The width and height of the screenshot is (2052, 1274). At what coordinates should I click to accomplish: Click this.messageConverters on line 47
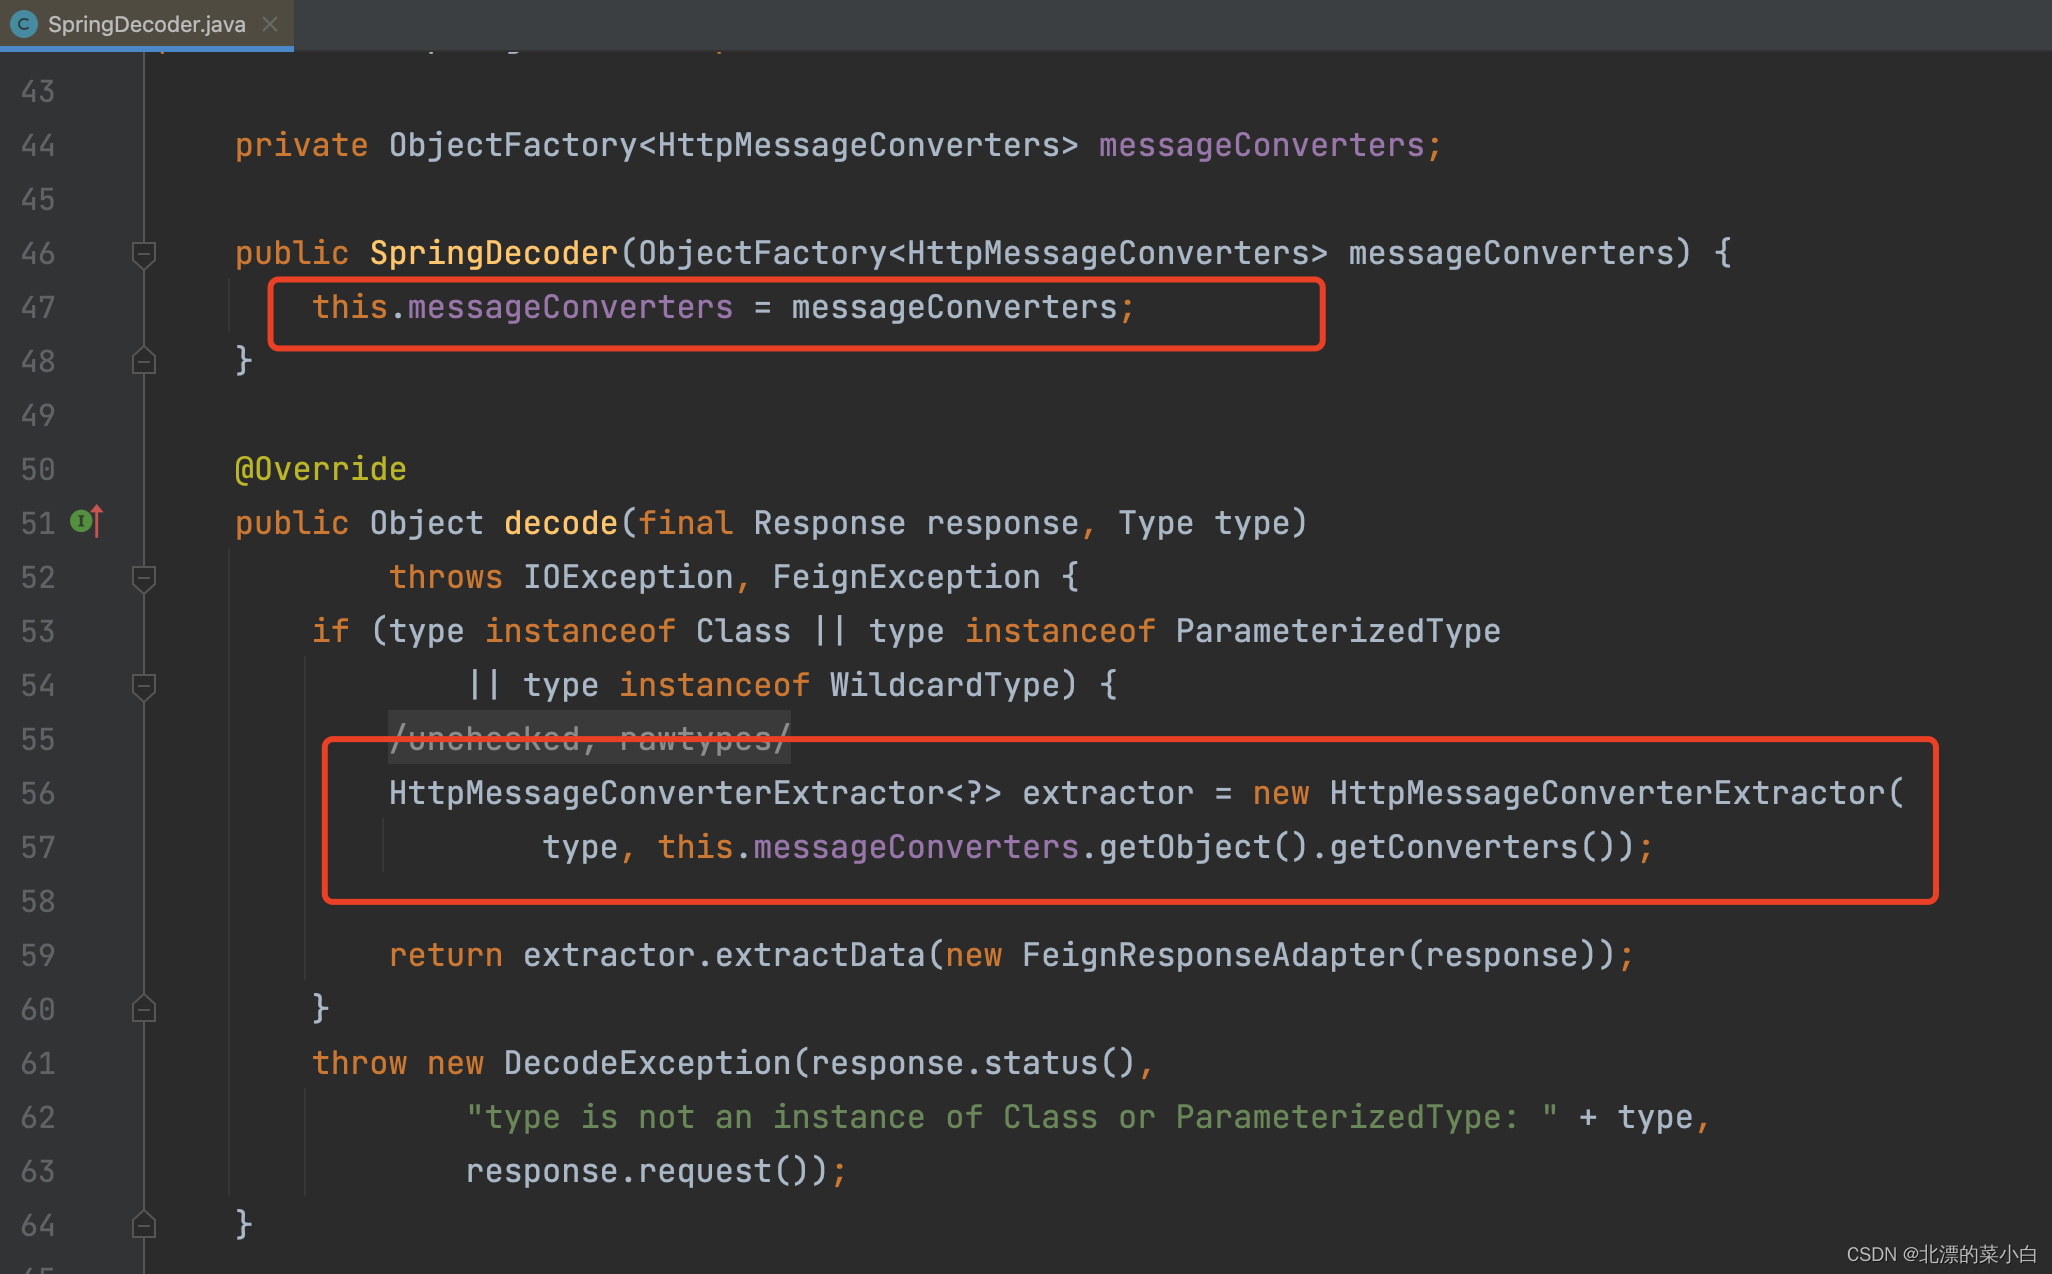click(522, 307)
